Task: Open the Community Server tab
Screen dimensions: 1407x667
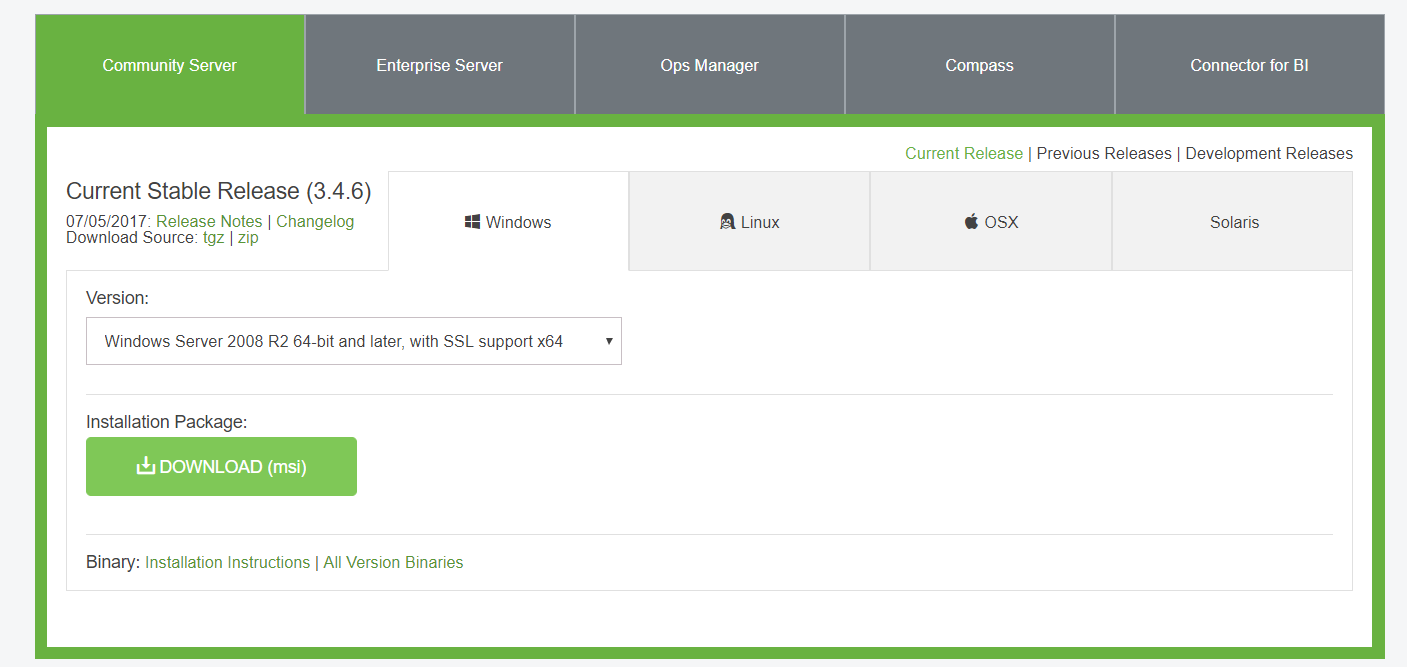Action: [x=170, y=65]
